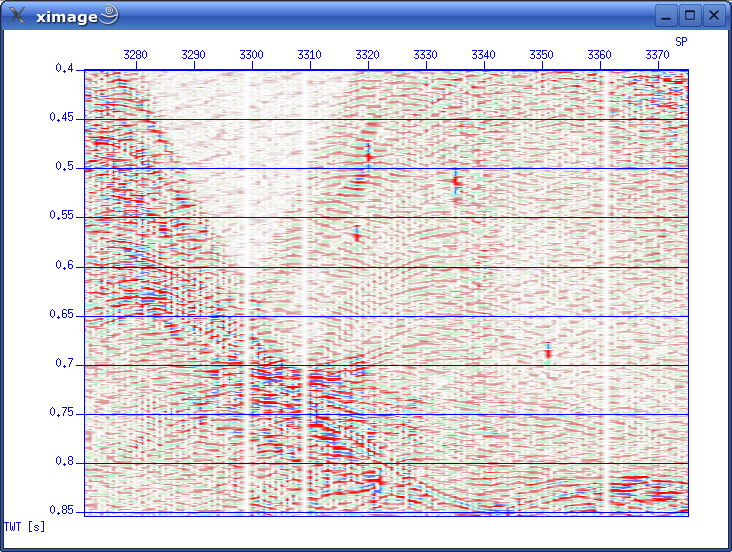The width and height of the screenshot is (732, 552).
Task: Click the 0.4 time axis label
Action: pos(65,69)
